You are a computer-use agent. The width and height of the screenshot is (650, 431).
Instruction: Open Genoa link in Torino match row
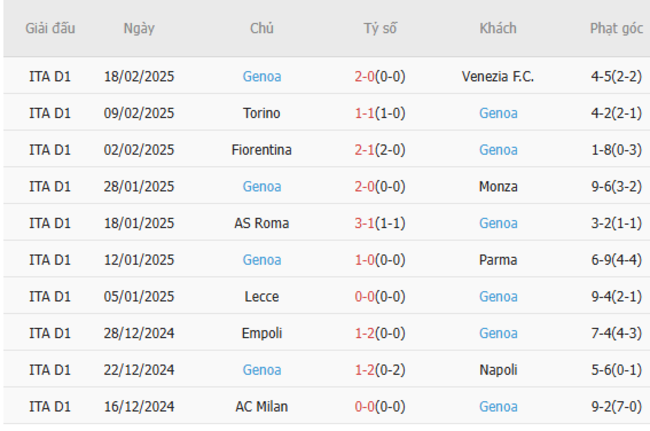pos(498,113)
